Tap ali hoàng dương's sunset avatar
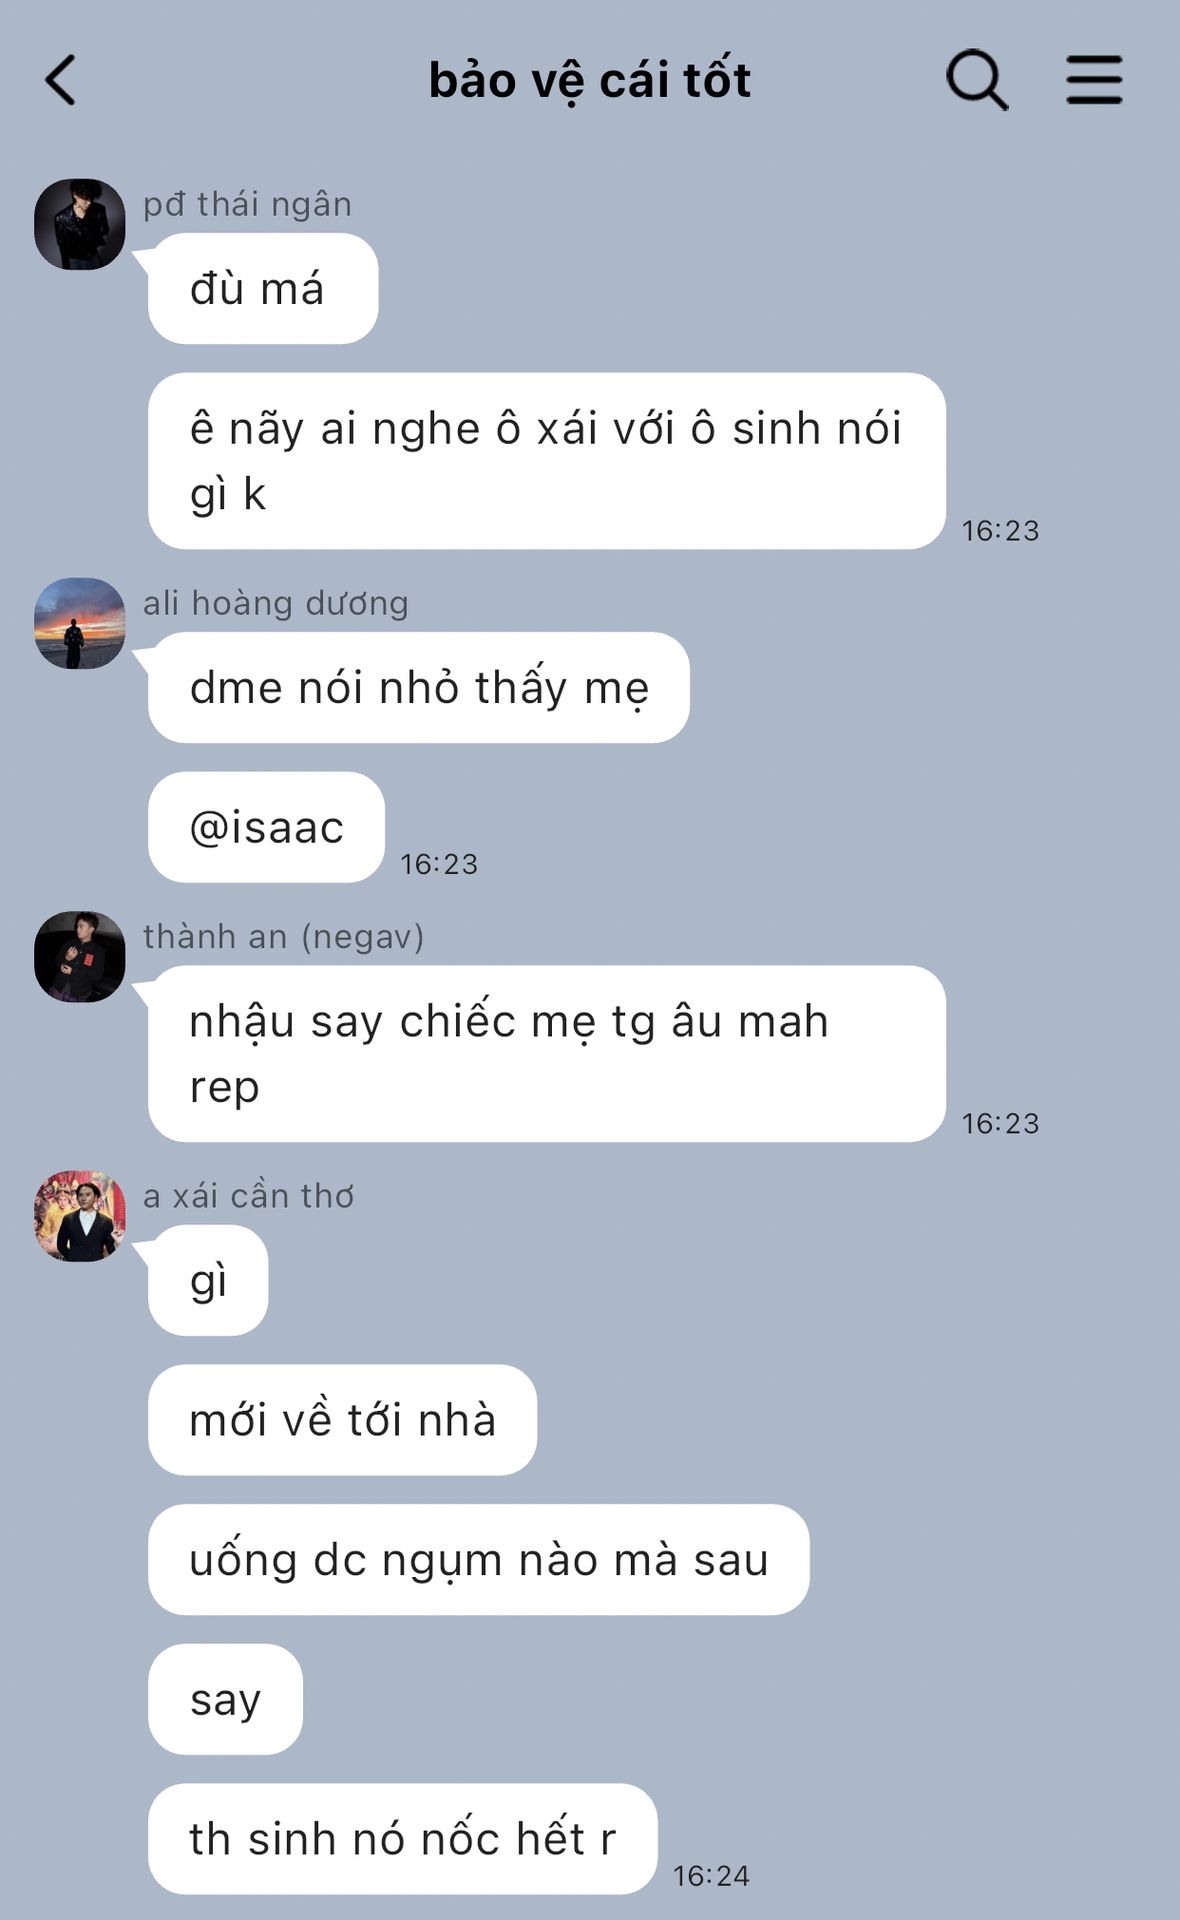 [80, 623]
